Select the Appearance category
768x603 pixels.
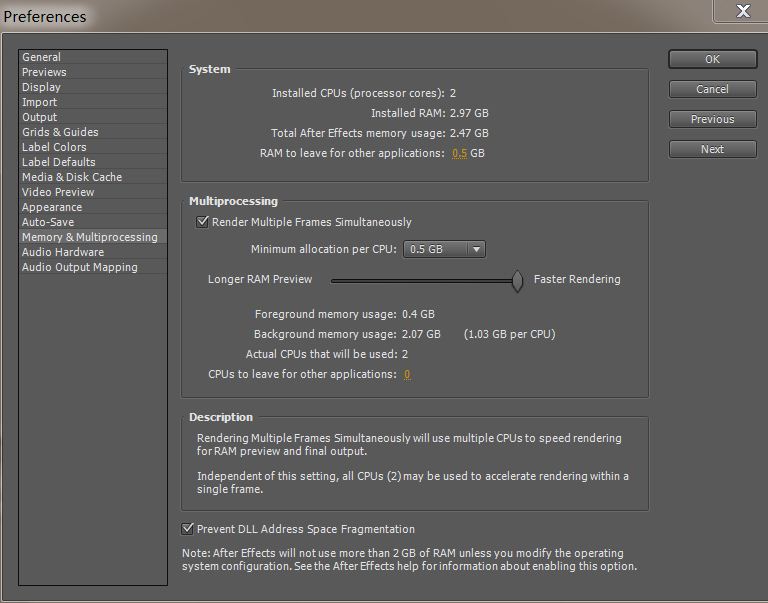[x=93, y=207]
